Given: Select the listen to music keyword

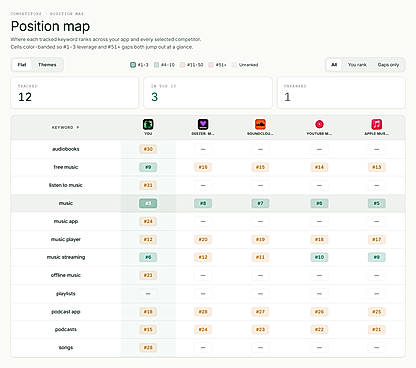Looking at the screenshot, I should pyautogui.click(x=66, y=185).
